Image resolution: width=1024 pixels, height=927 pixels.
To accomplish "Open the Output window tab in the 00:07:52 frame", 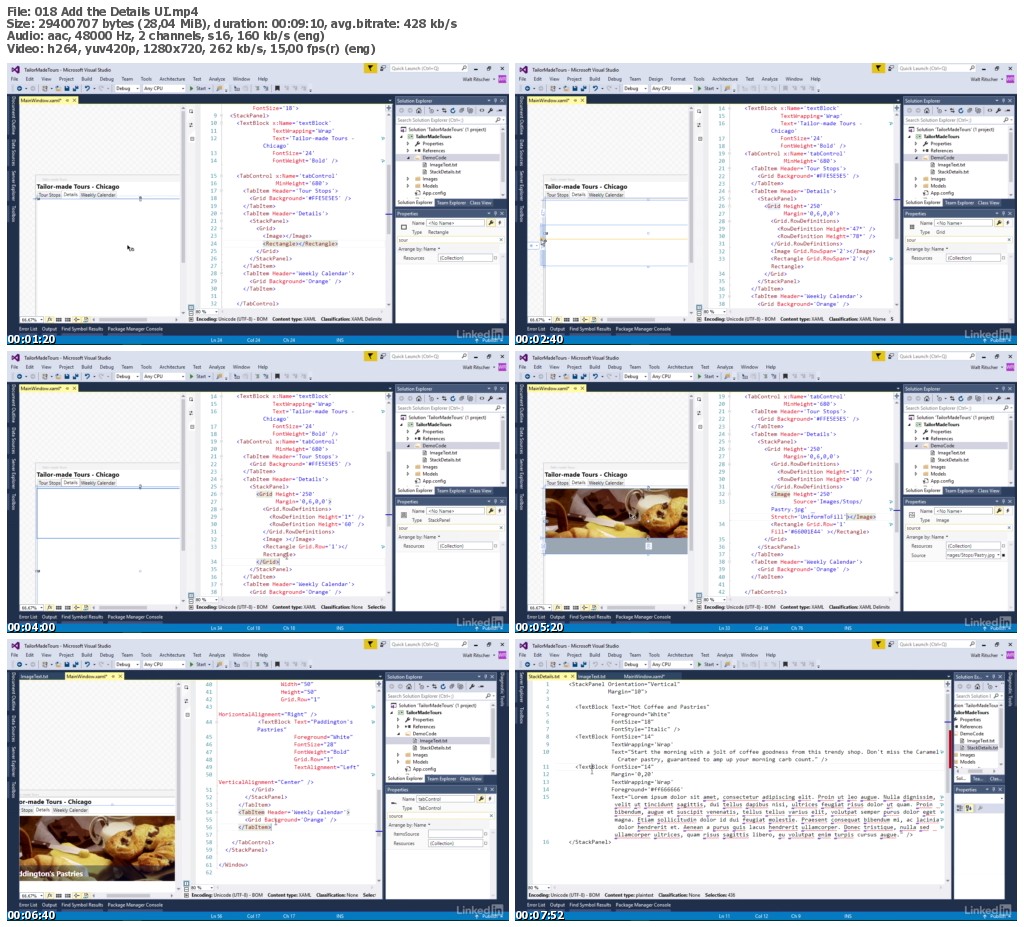I will coord(557,905).
